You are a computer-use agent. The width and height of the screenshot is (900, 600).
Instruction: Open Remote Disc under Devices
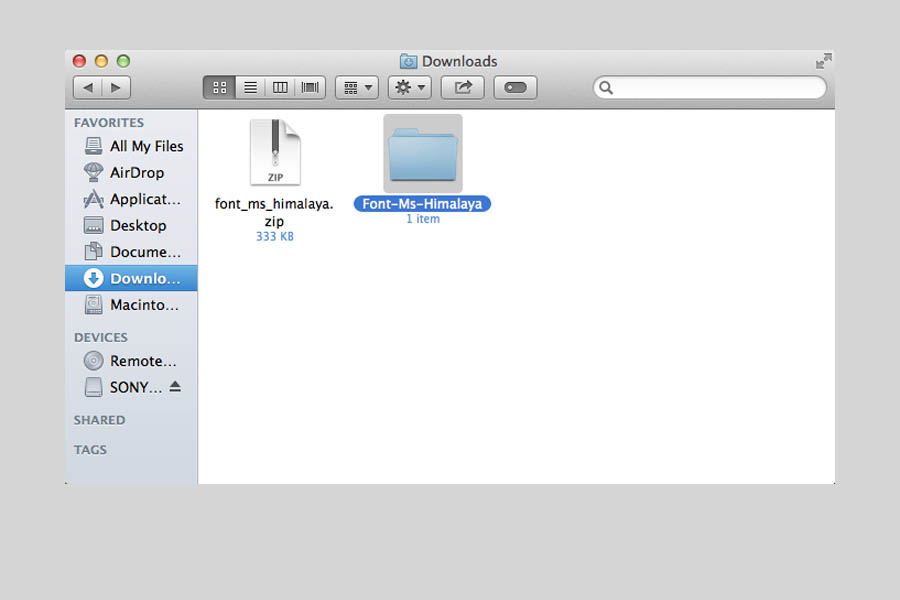pos(131,361)
